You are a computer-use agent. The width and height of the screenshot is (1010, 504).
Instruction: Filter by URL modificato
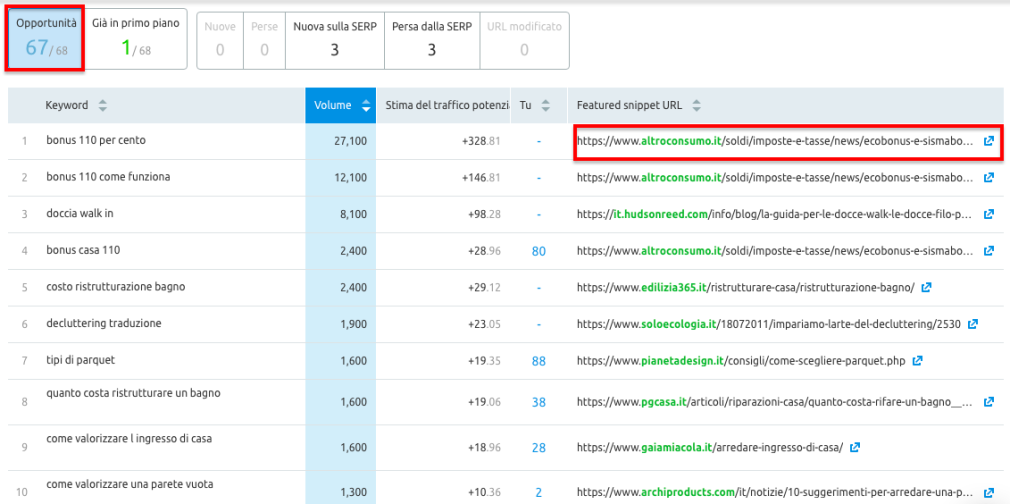[524, 39]
